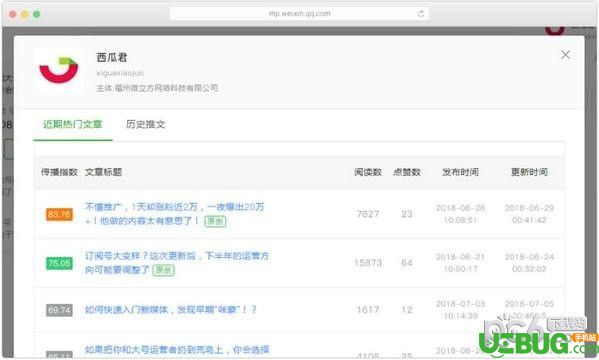Click the account name 西瓜君

(112, 57)
